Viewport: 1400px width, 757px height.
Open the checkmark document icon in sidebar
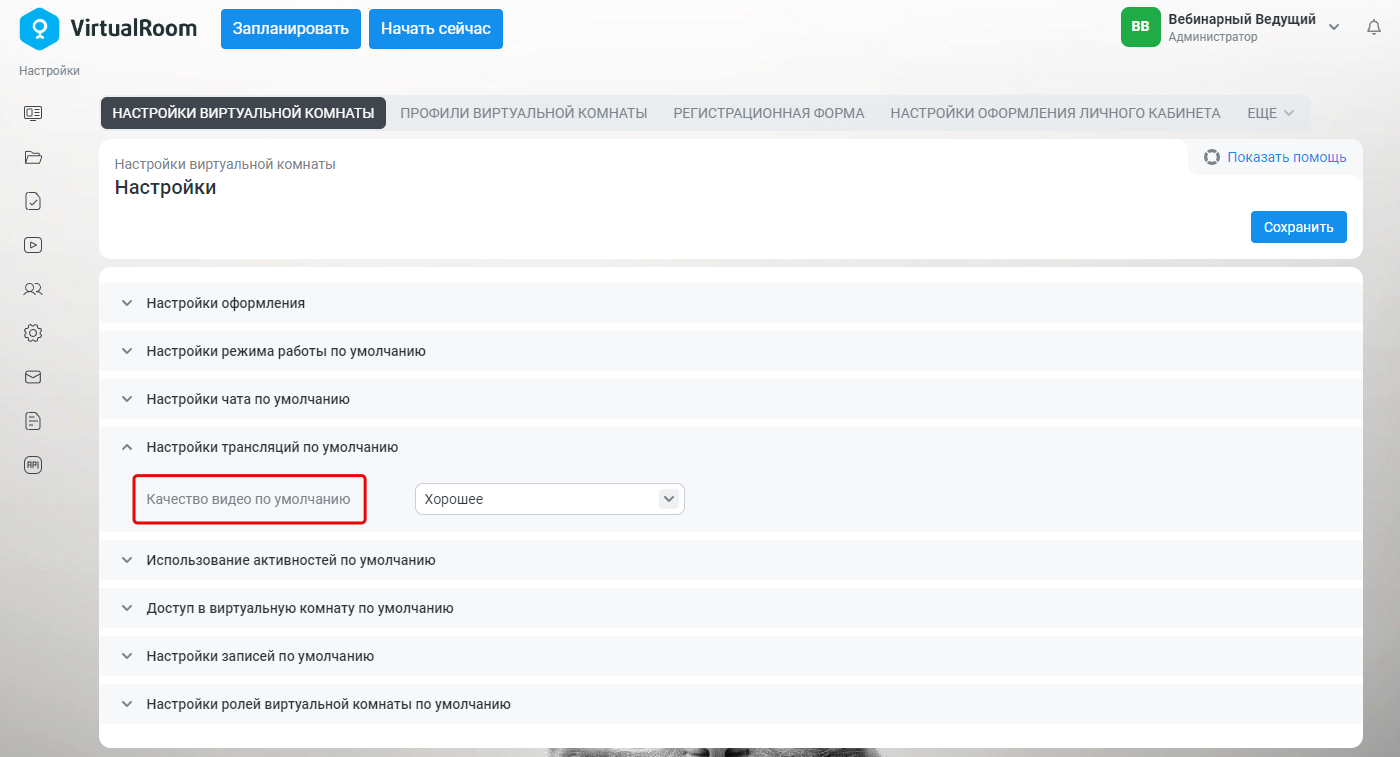pos(33,201)
